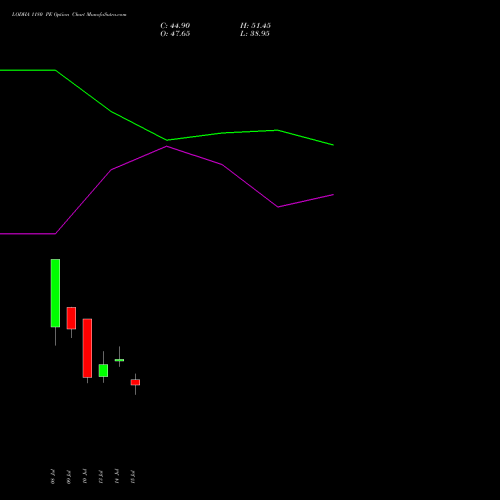Image resolution: width=500 pixels, height=500 pixels.
Task: Click the low value "L: 38.95"
Action: [x=255, y=34]
